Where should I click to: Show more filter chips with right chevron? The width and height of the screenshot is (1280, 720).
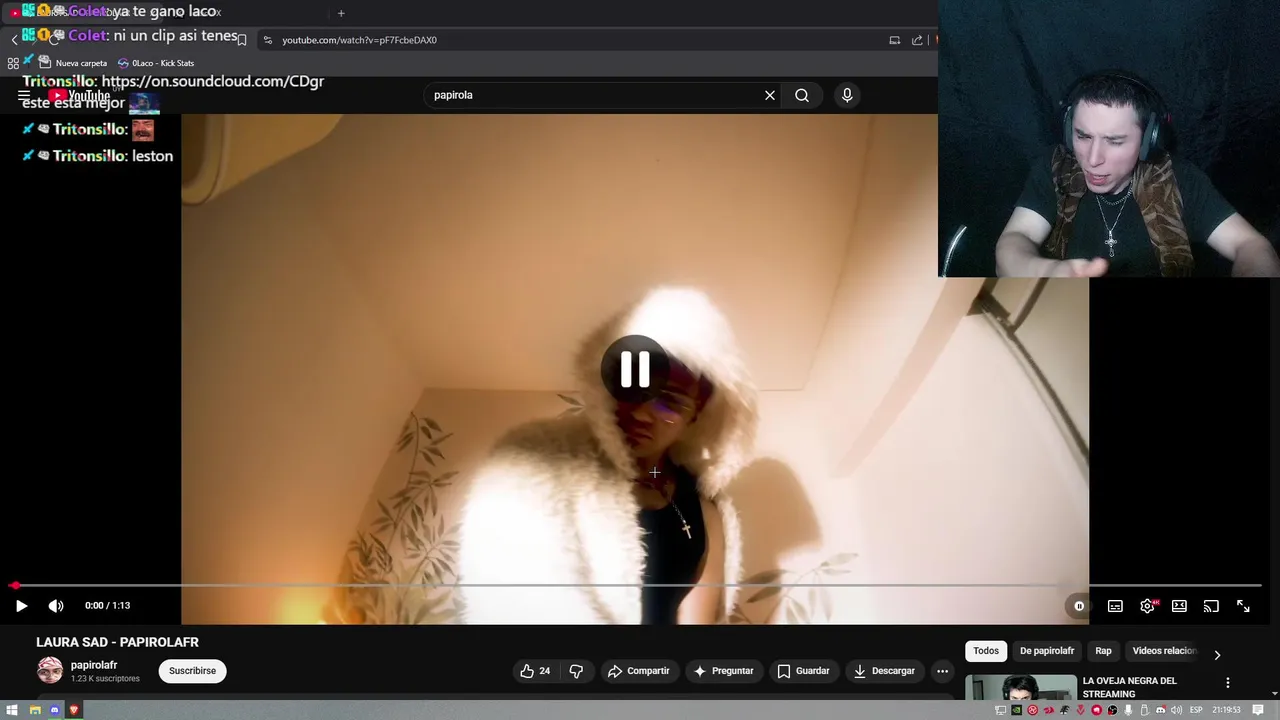pos(1217,655)
